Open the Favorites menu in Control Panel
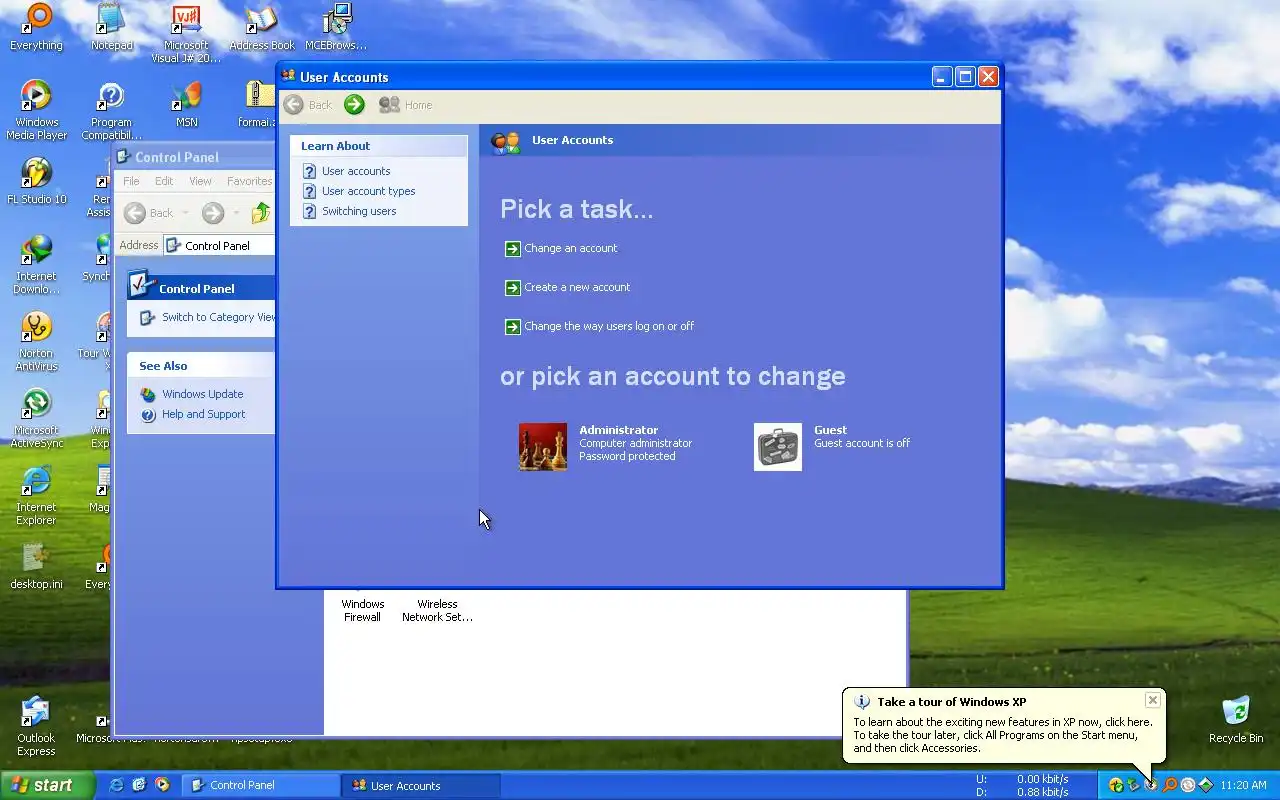Screen dimensions: 1280x800 [249, 181]
